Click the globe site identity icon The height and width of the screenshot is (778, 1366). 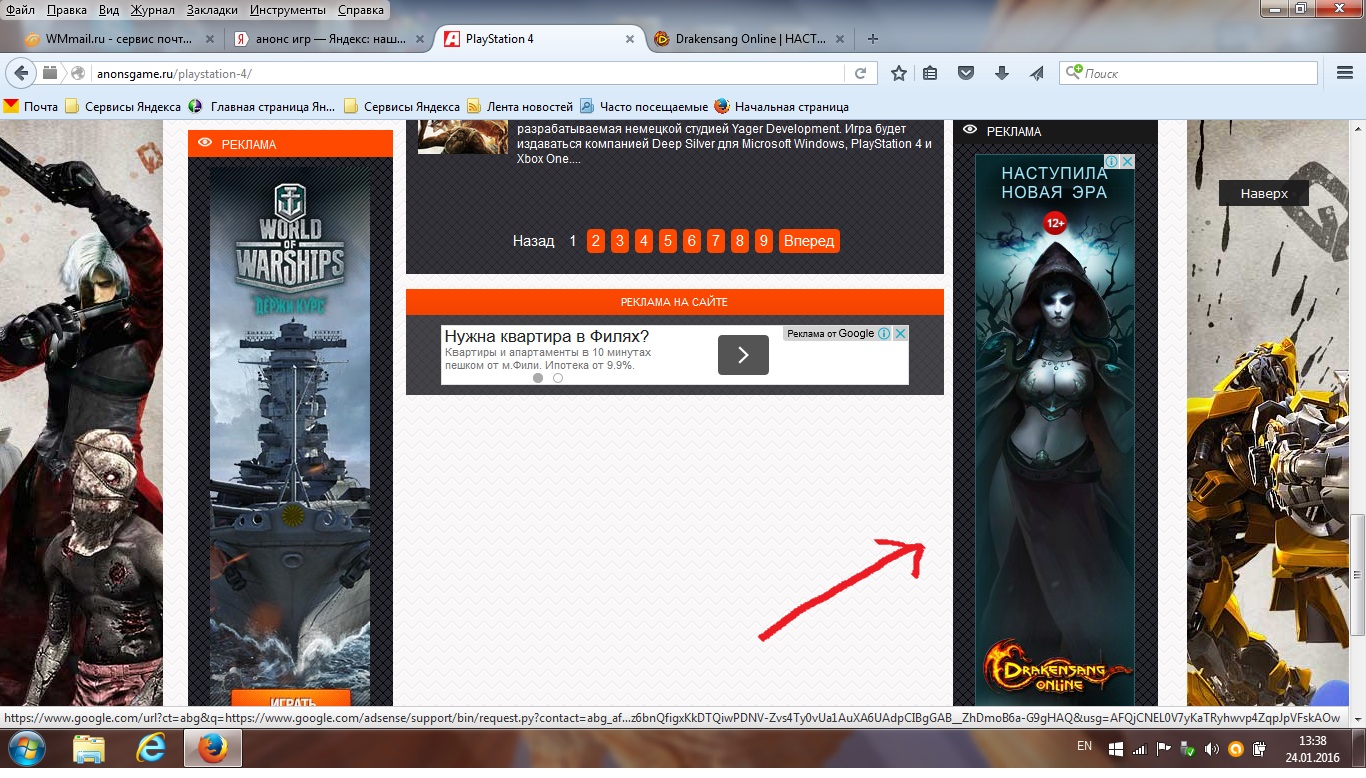point(77,73)
